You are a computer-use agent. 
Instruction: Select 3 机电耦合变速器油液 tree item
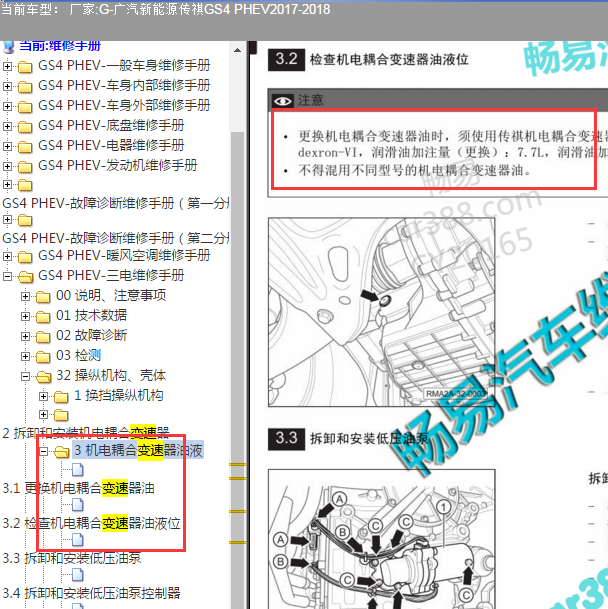(138, 451)
